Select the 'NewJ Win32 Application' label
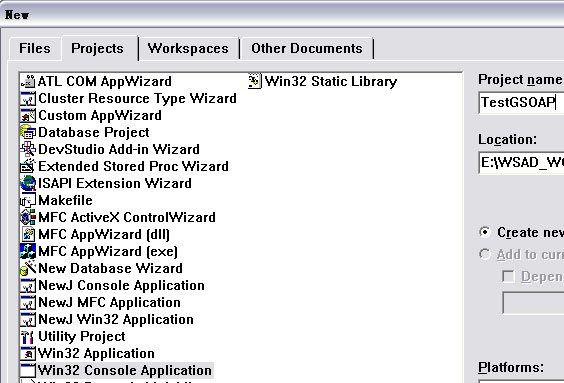 116,319
